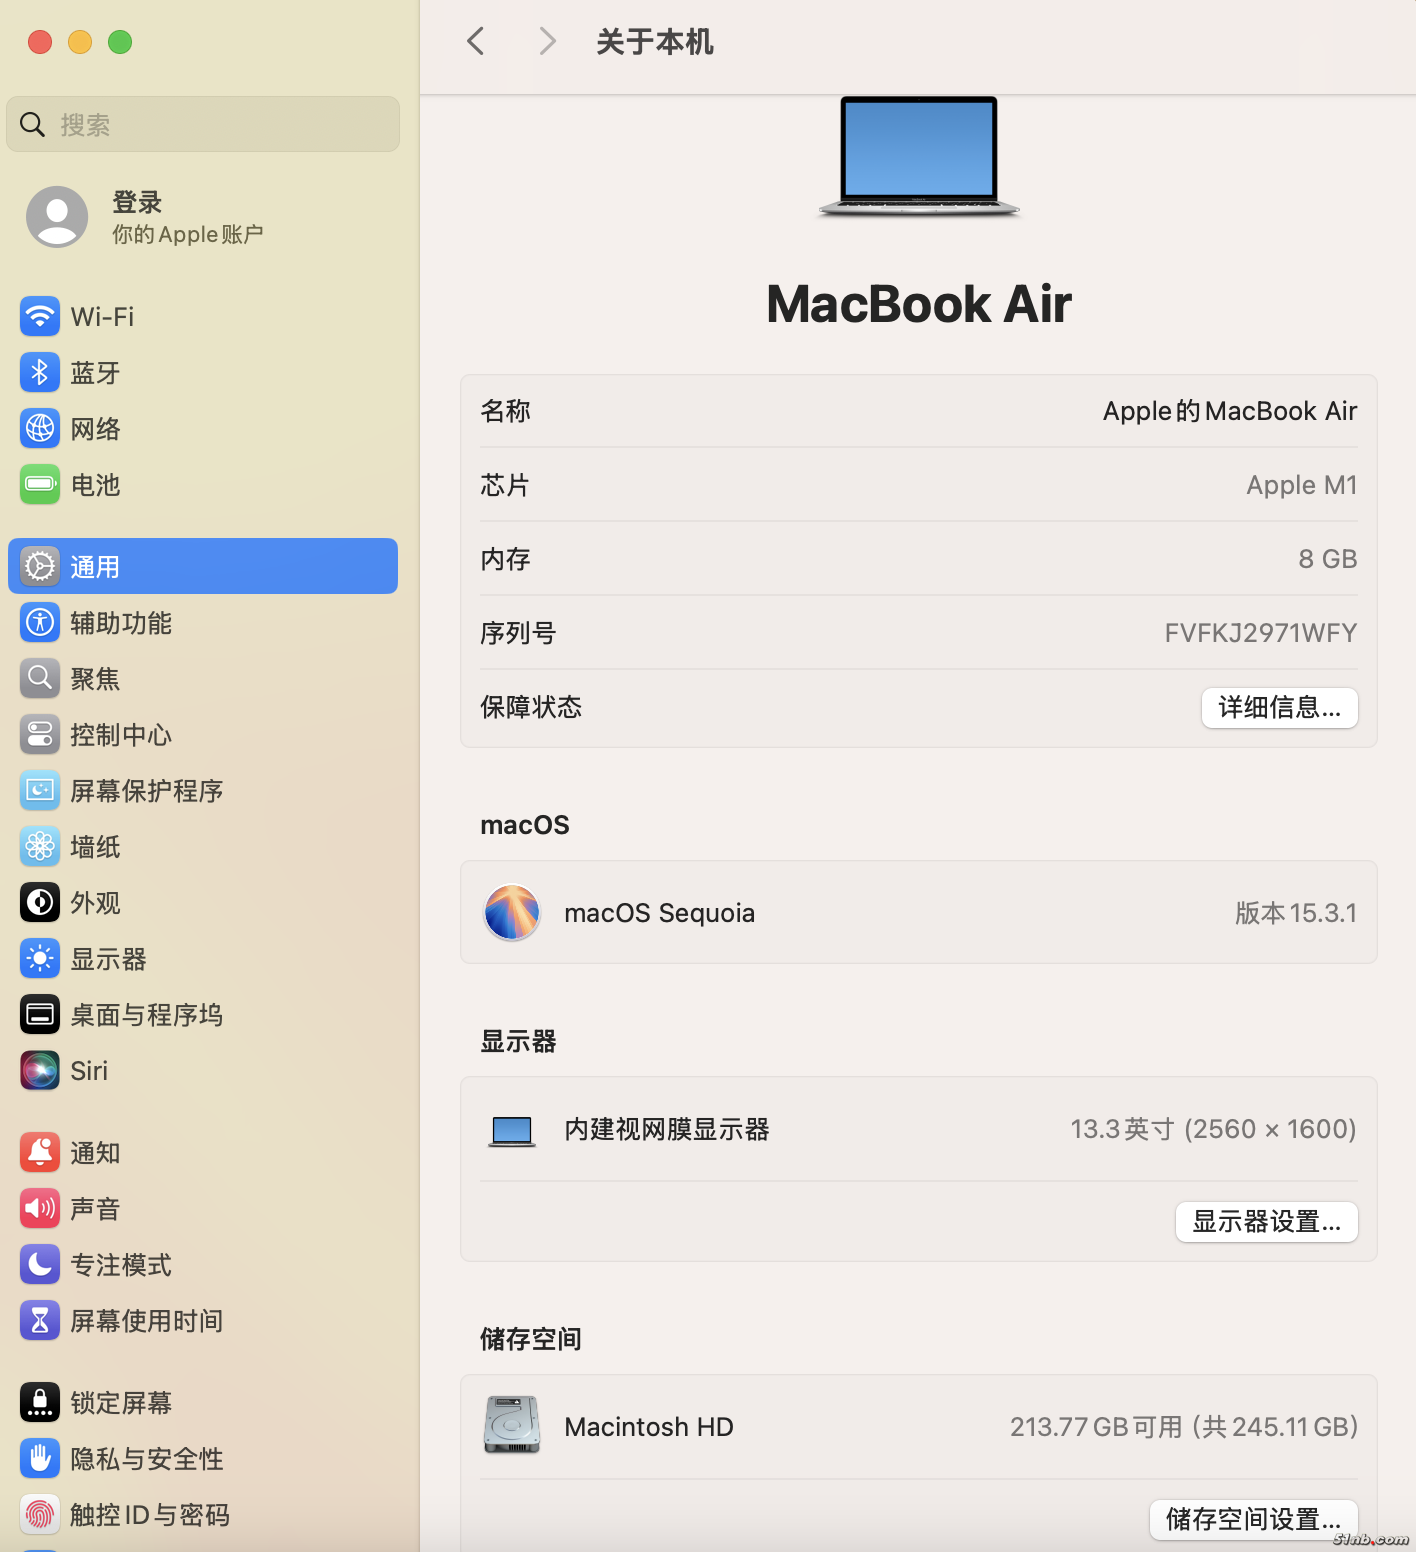Open Wi-Fi settings from the sidebar

pos(103,316)
